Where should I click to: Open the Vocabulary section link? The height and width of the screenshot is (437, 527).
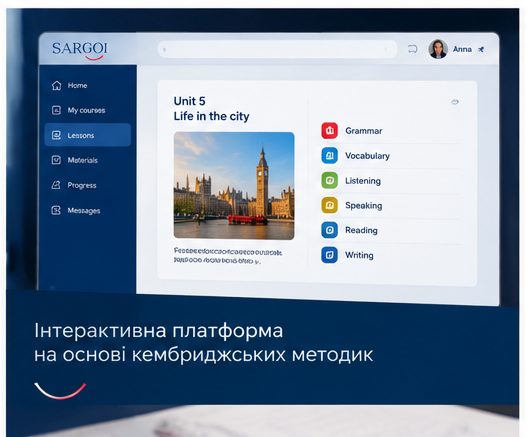367,156
